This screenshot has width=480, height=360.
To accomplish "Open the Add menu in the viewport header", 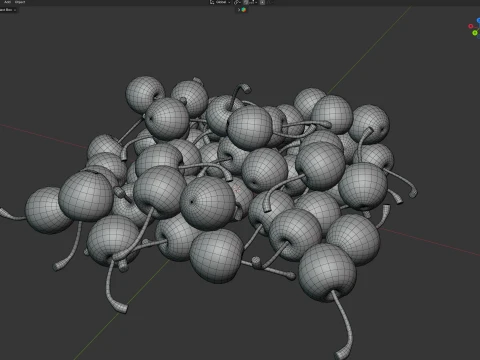I will pos(7,2).
